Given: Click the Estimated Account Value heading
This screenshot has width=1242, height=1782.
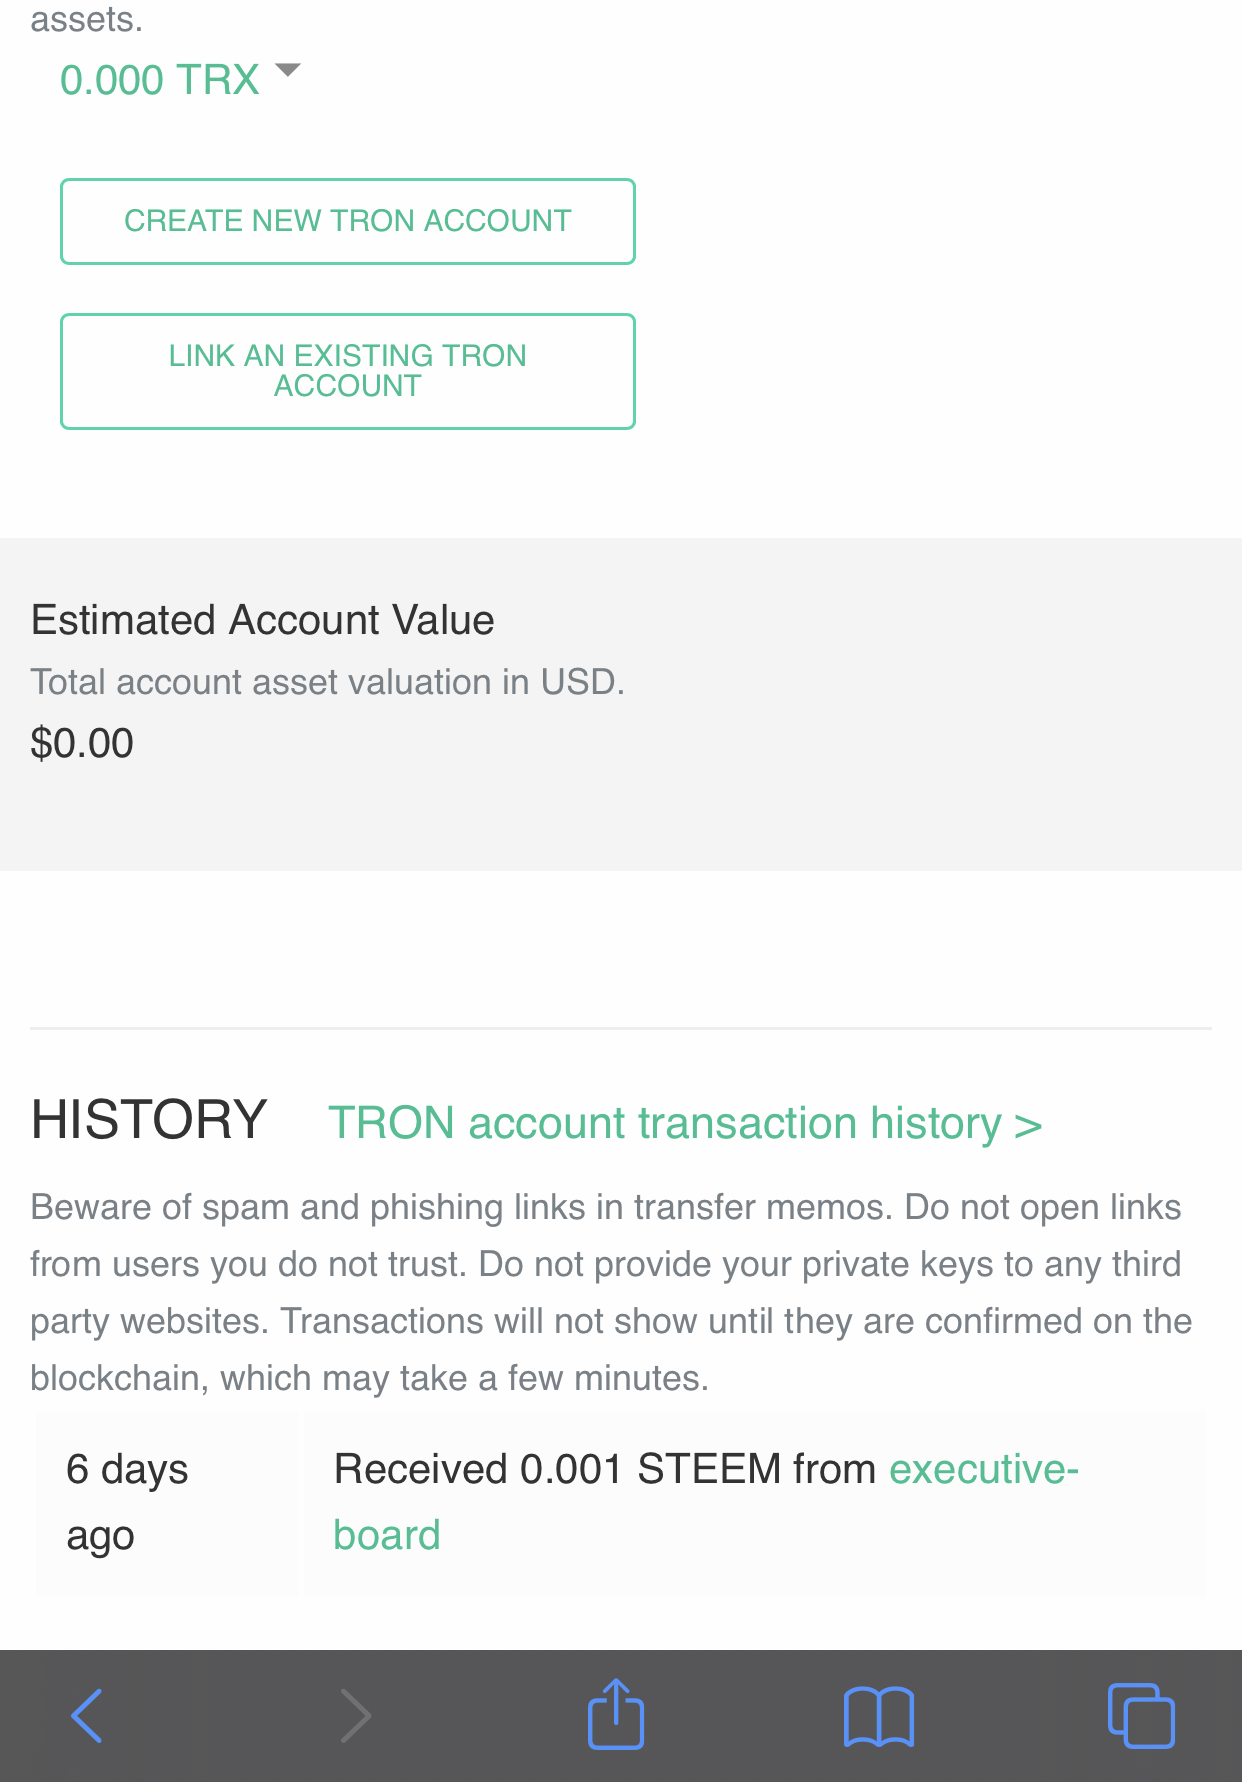Looking at the screenshot, I should 262,620.
